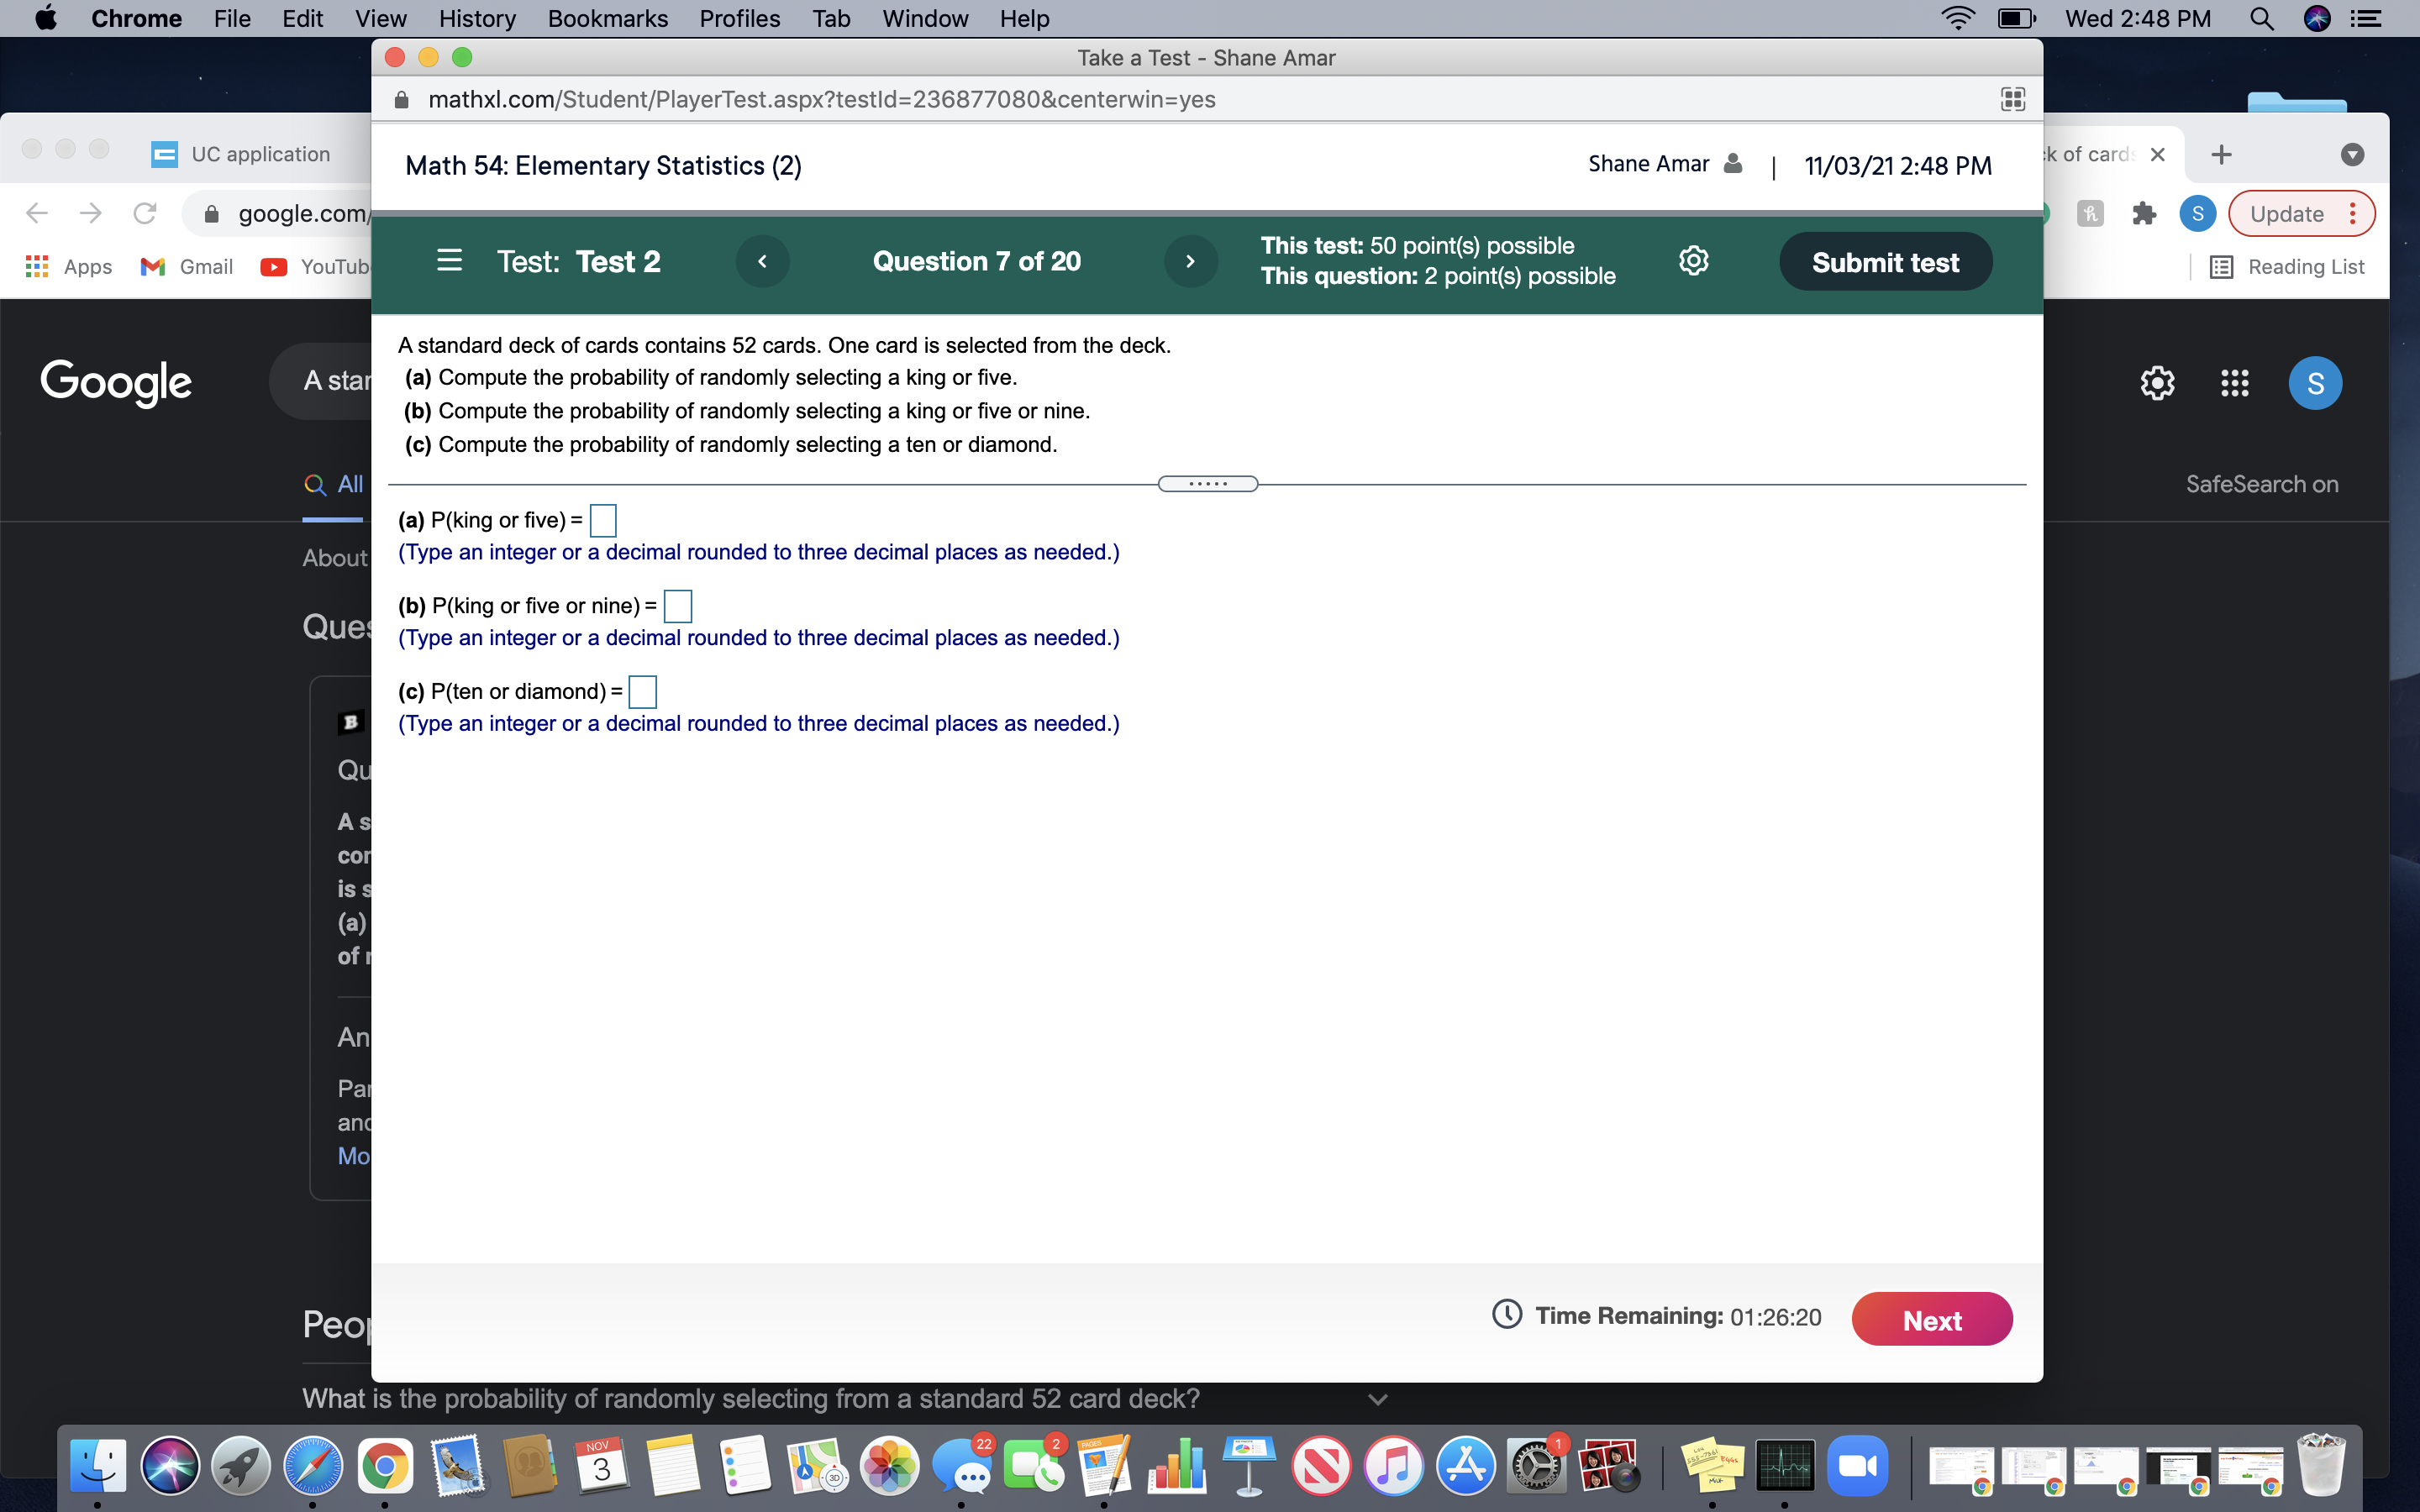Click the answer box for P(king or five)
This screenshot has height=1512, width=2420.
[603, 519]
